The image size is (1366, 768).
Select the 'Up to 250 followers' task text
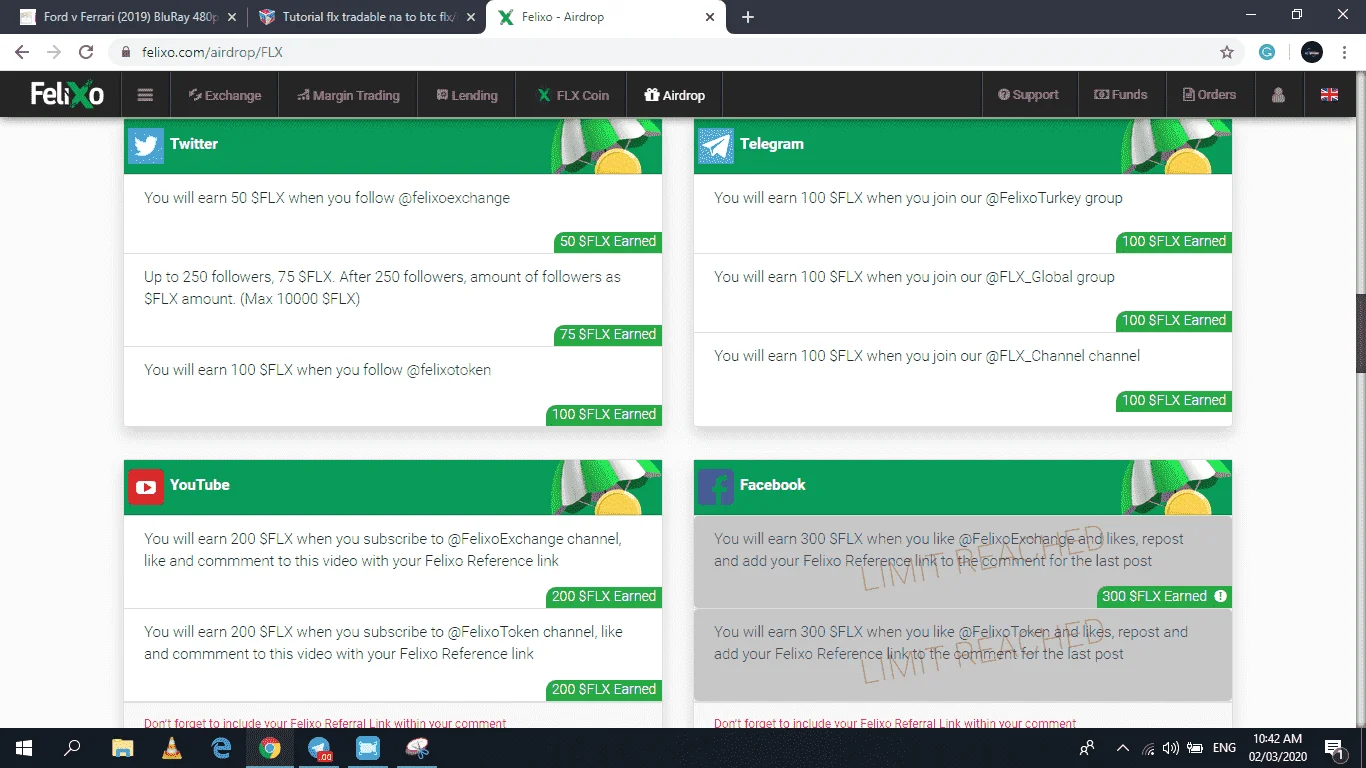click(382, 288)
